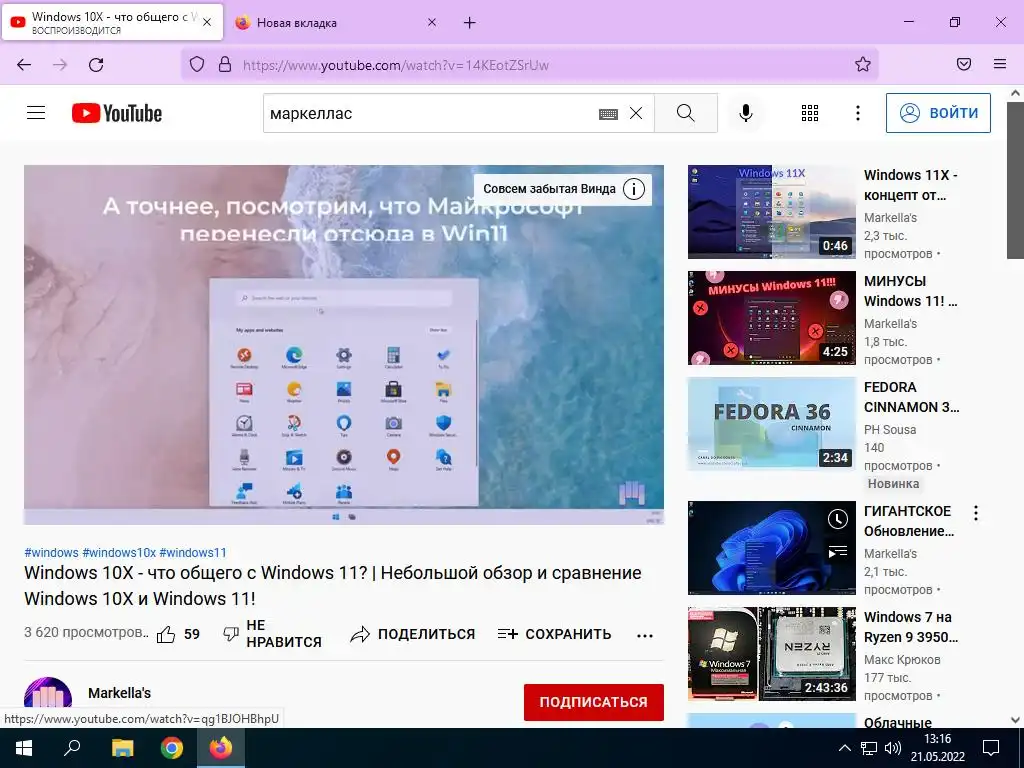Save video to playlist СОХРАНИТЬ
1024x768 pixels.
554,634
